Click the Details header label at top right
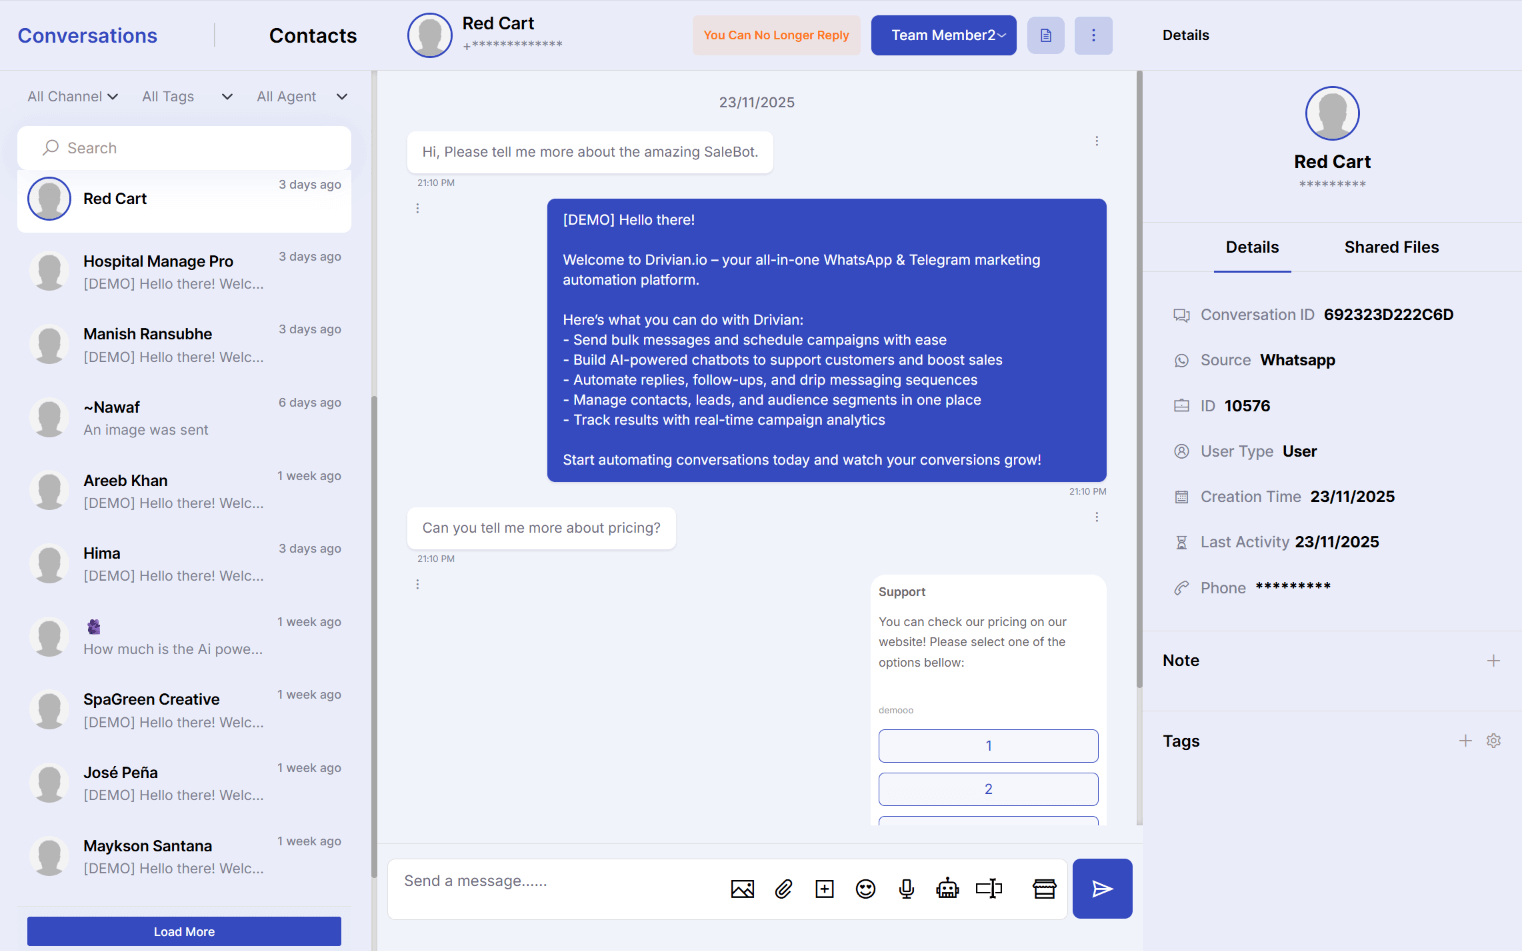Viewport: 1522px width, 951px height. pos(1185,35)
